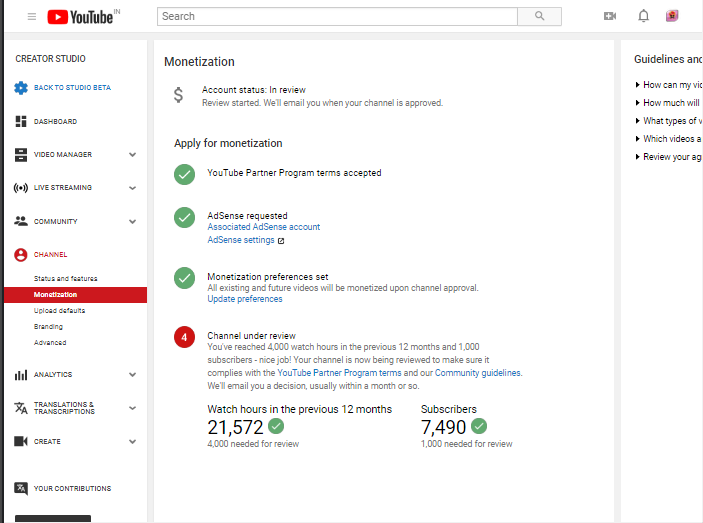703x523 pixels.
Task: Open the Dashboard menu item
Action: click(55, 121)
